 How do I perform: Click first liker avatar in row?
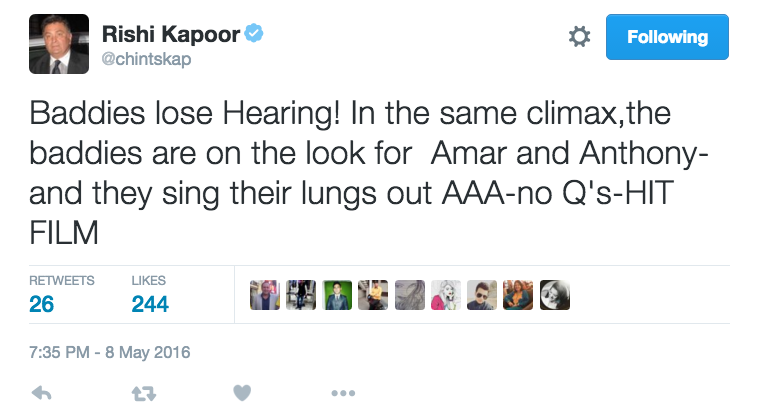265,294
